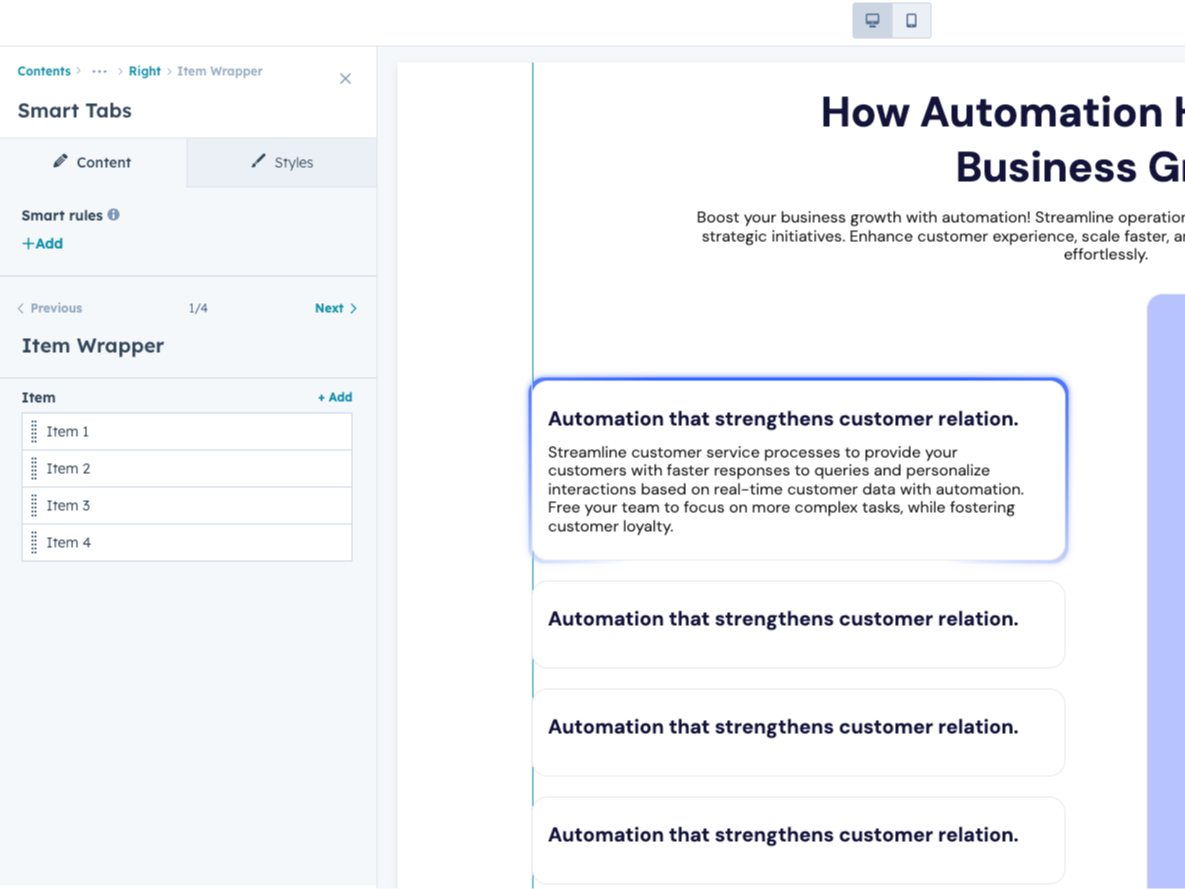Click the highlighted Automation card in preview
Viewport: 1185px width, 889px height.
click(x=798, y=470)
